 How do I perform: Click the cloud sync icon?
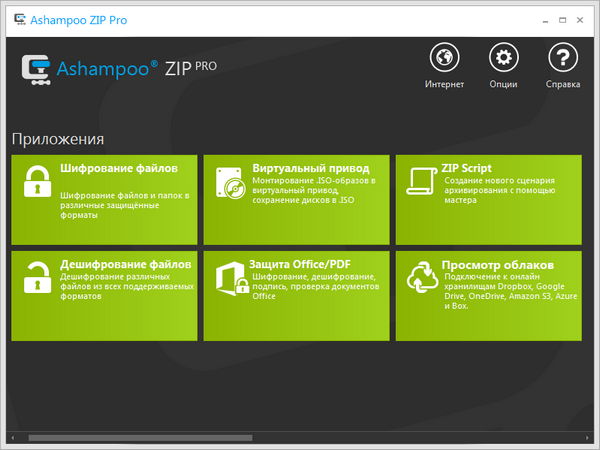pyautogui.click(x=419, y=278)
